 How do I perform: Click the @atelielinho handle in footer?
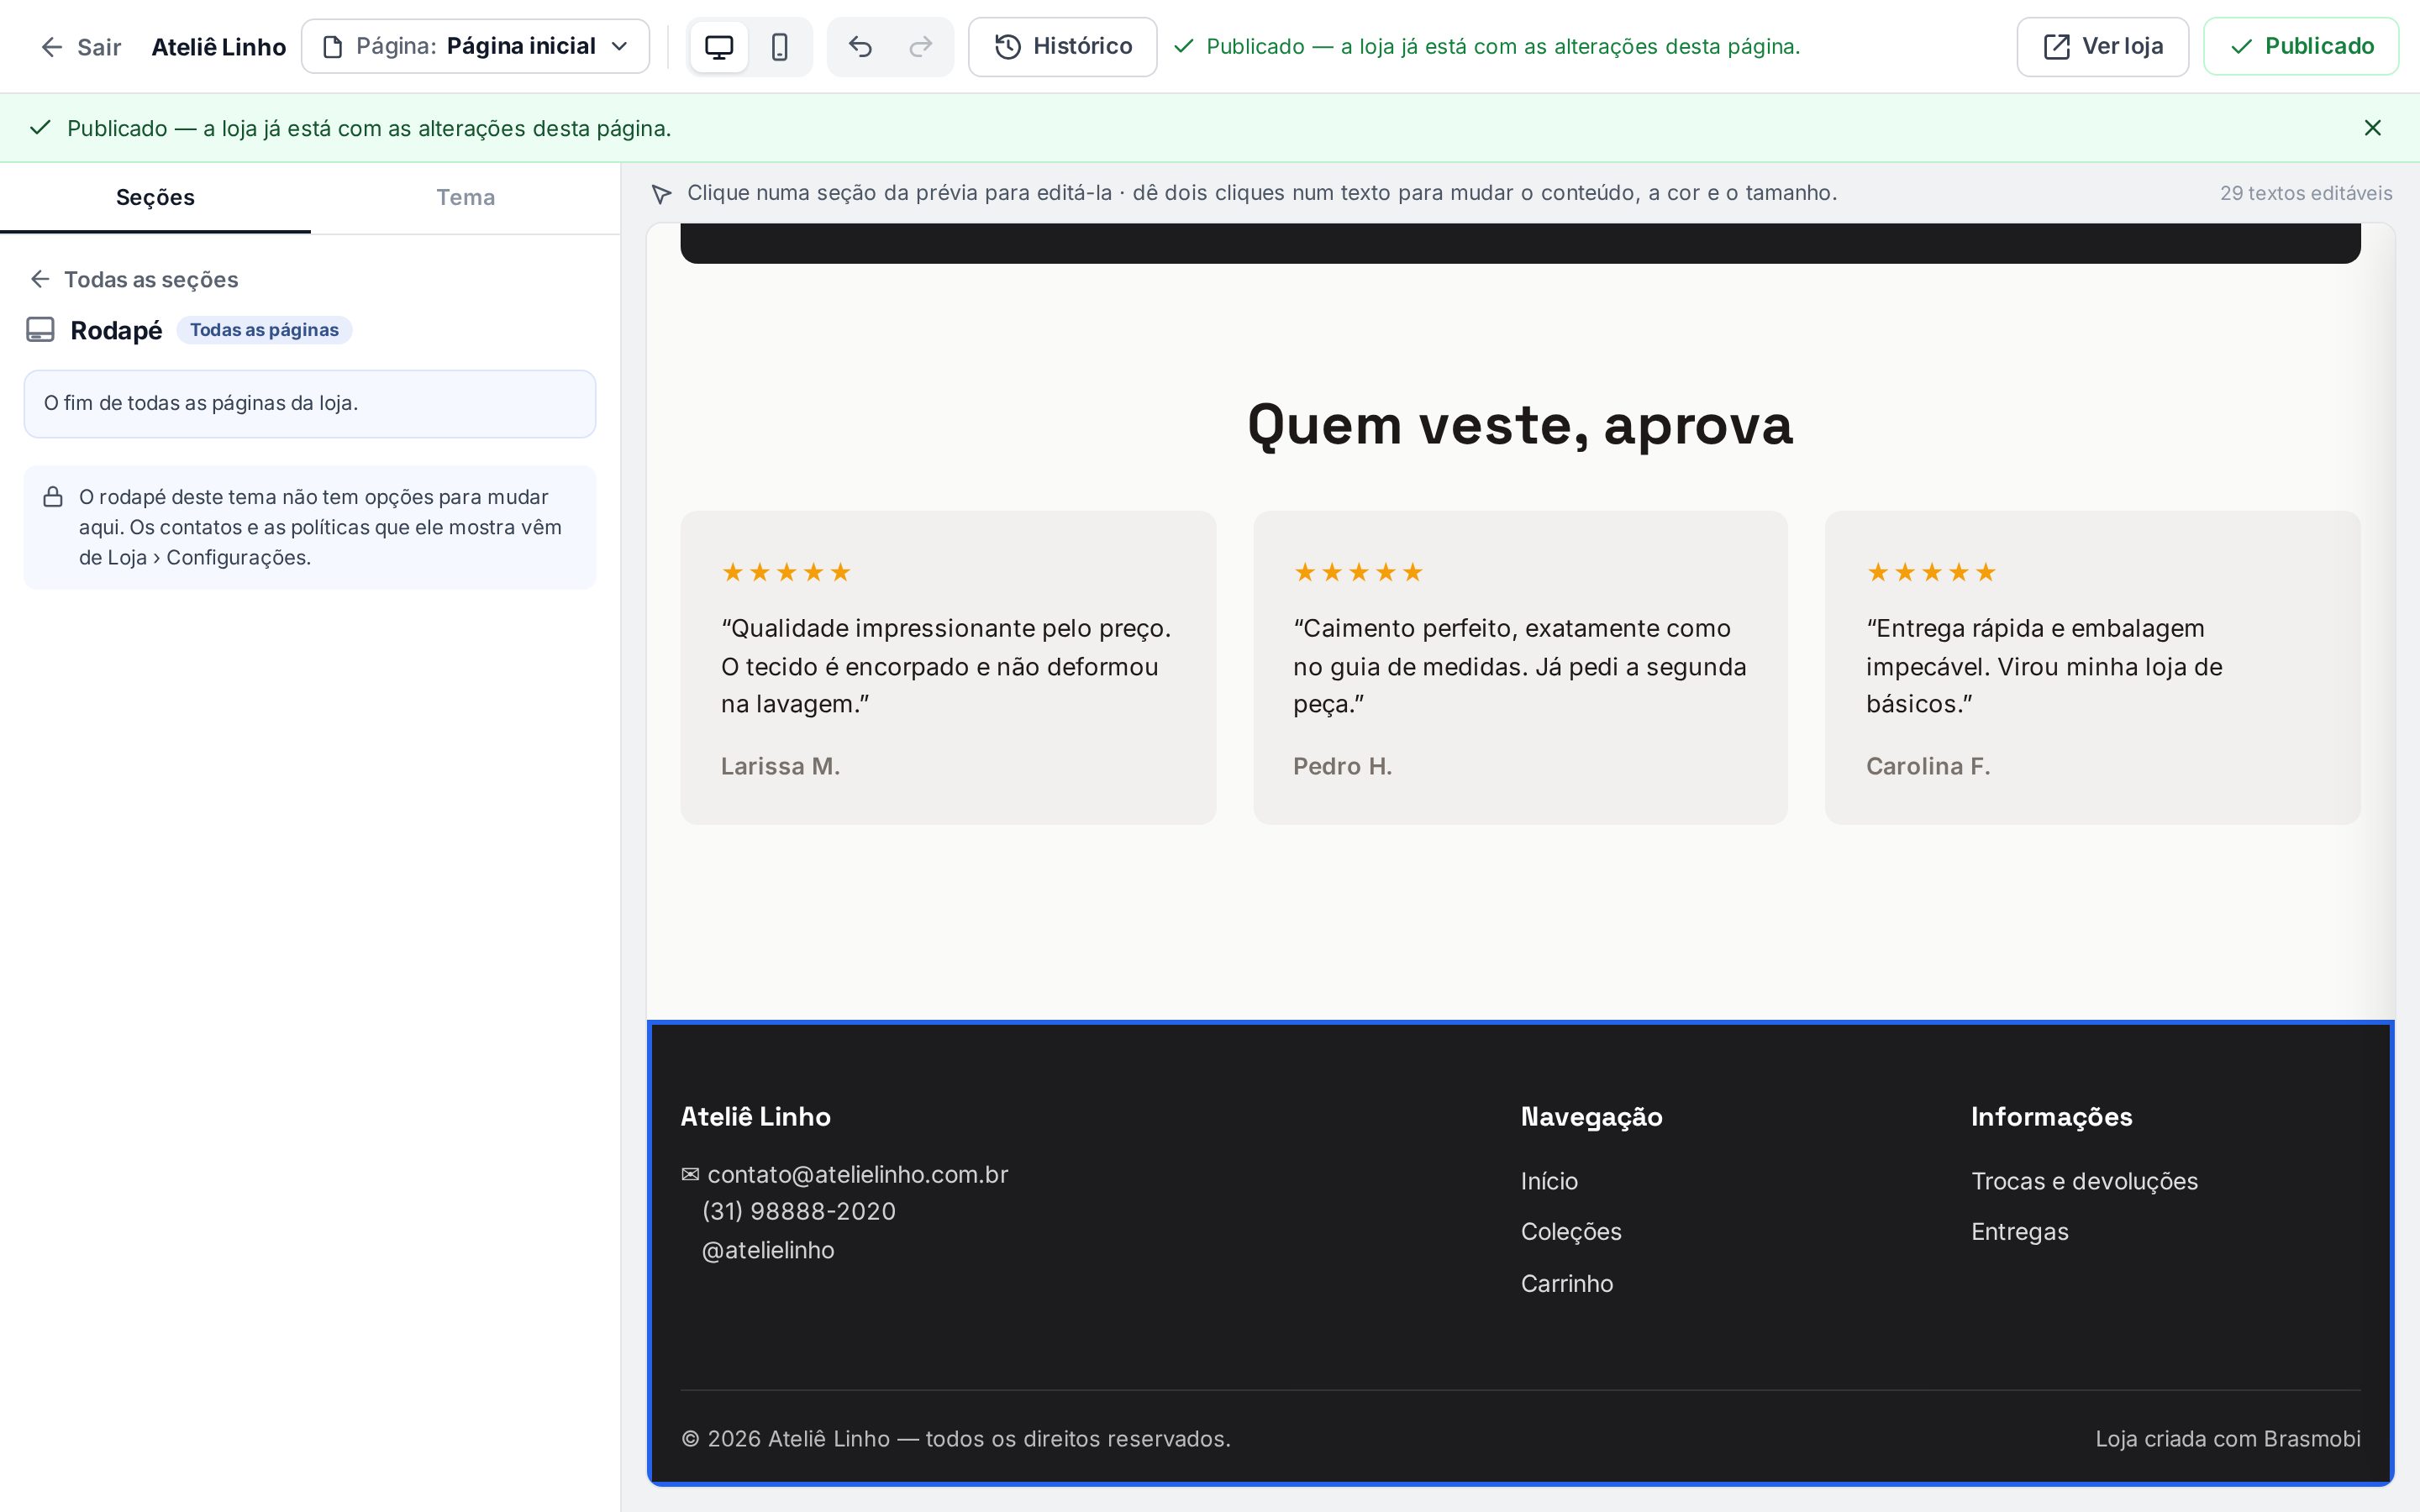pos(768,1250)
